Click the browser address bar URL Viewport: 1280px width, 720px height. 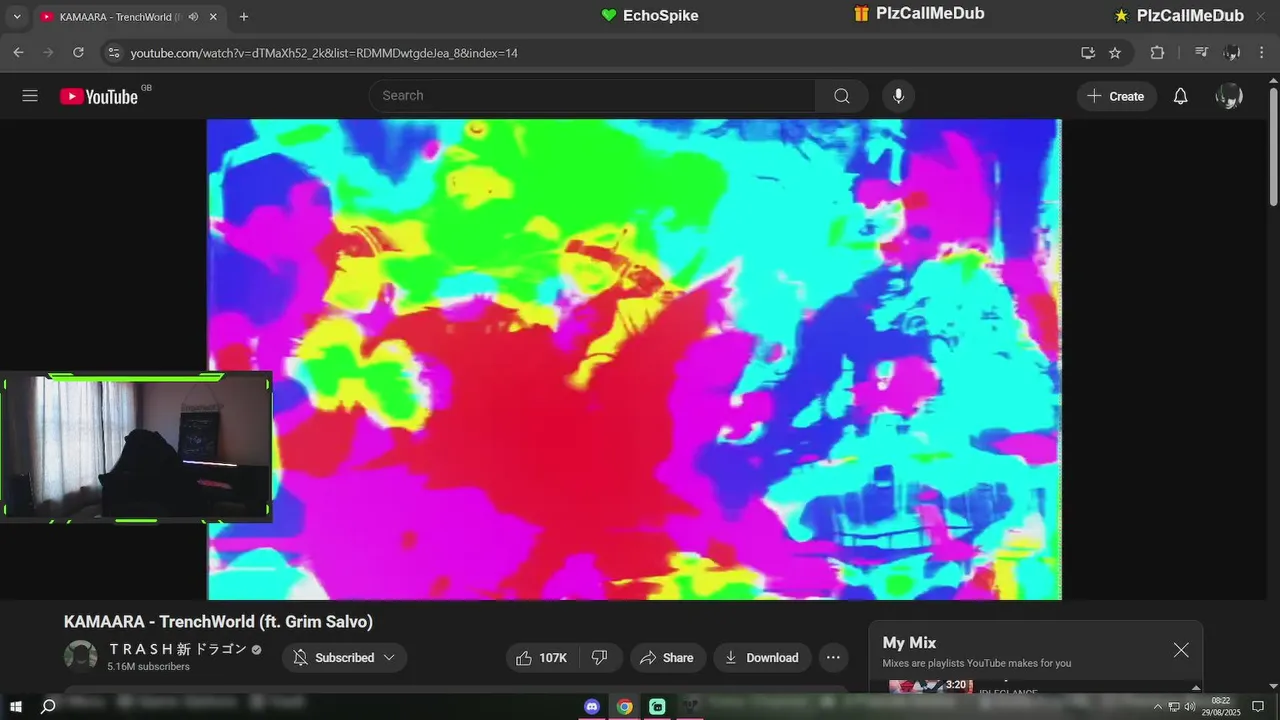point(324,53)
